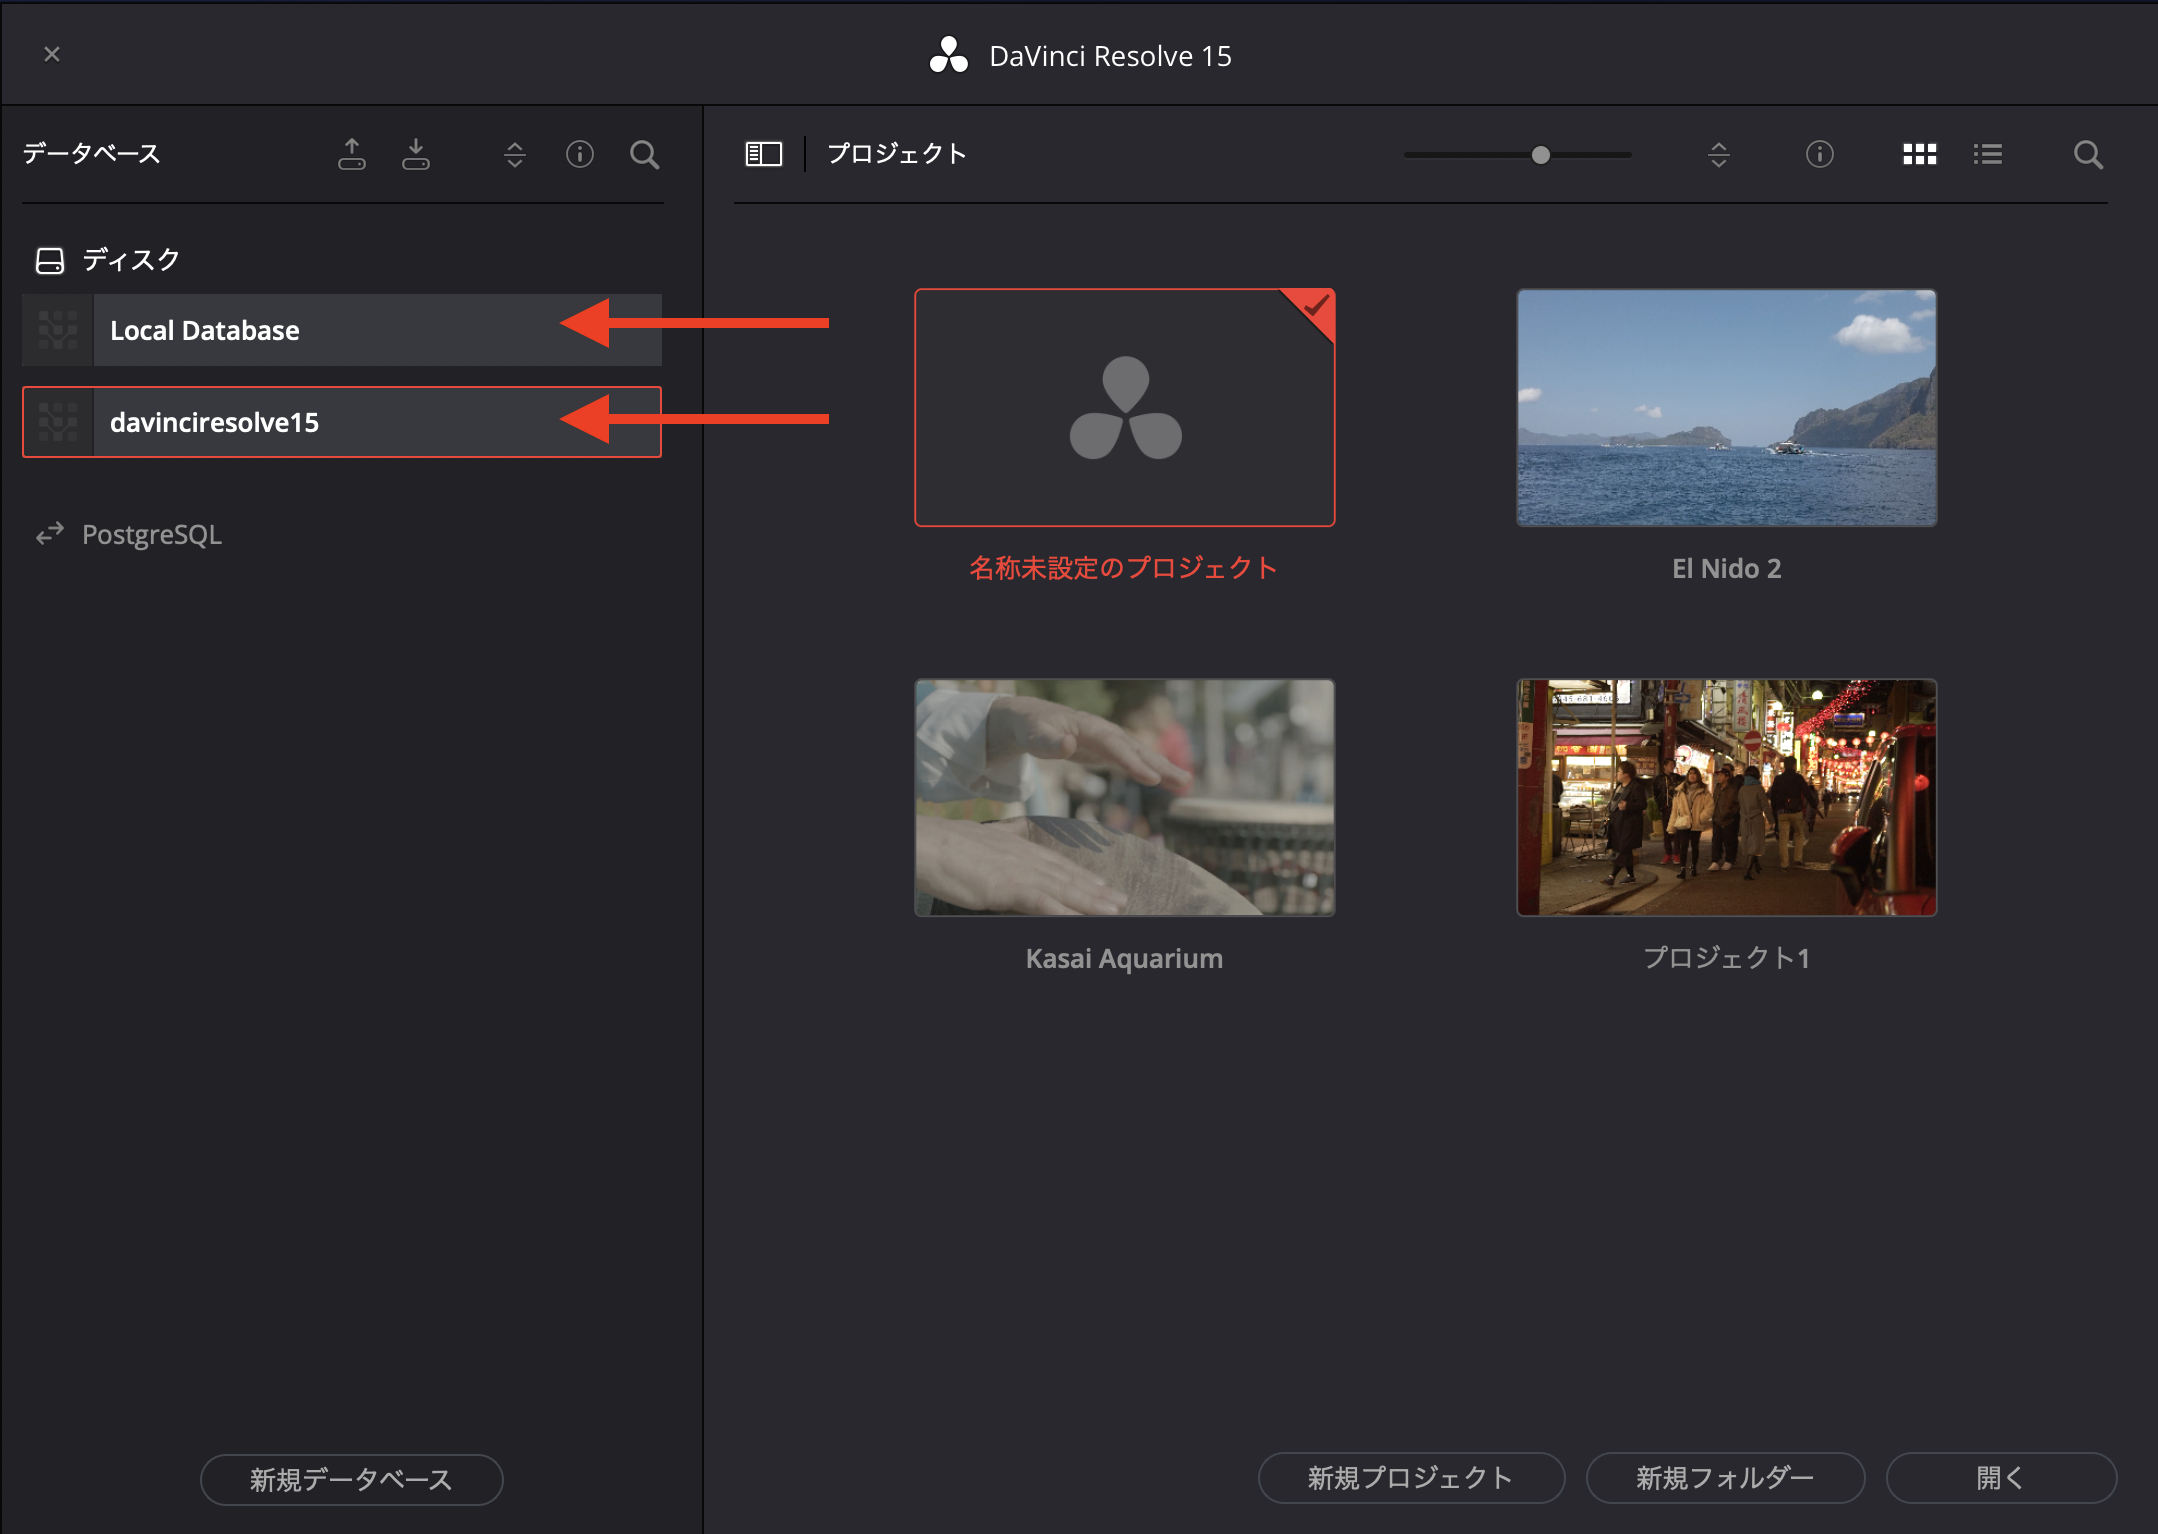Open project sort order menu

1718,154
